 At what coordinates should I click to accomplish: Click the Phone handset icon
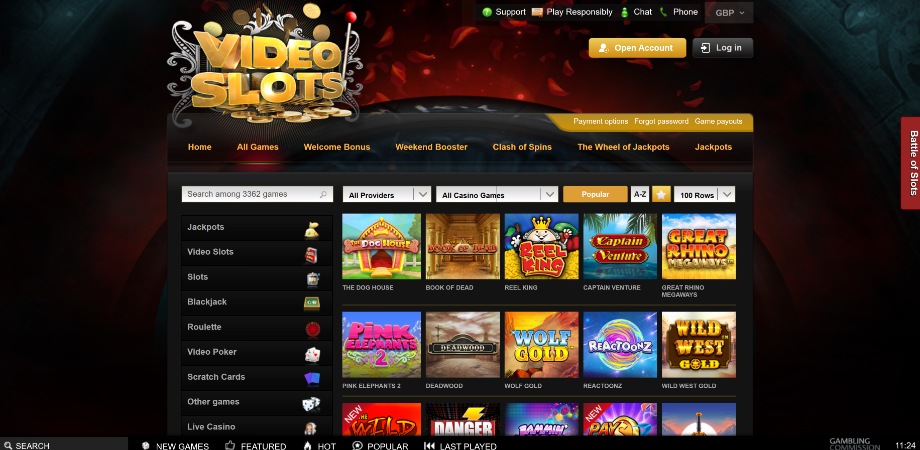tap(664, 12)
